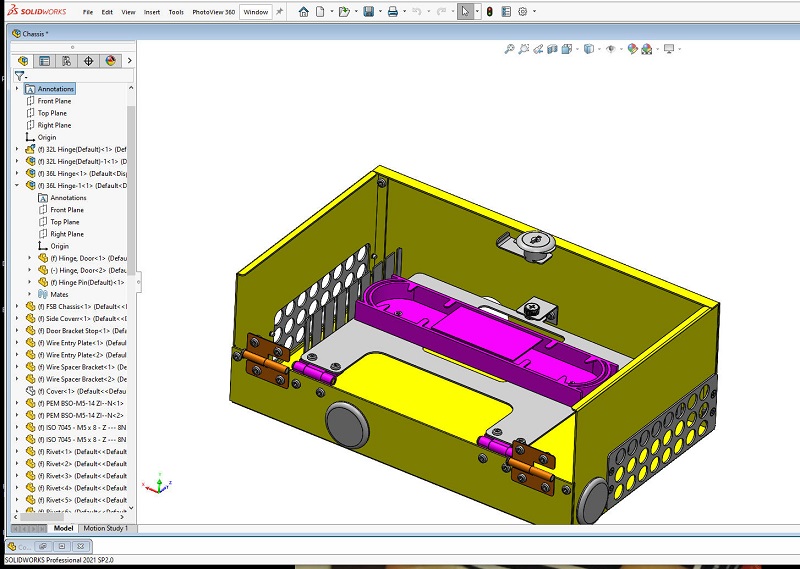Switch to ConfigurationManager tab
This screenshot has width=800, height=569.
coord(66,61)
